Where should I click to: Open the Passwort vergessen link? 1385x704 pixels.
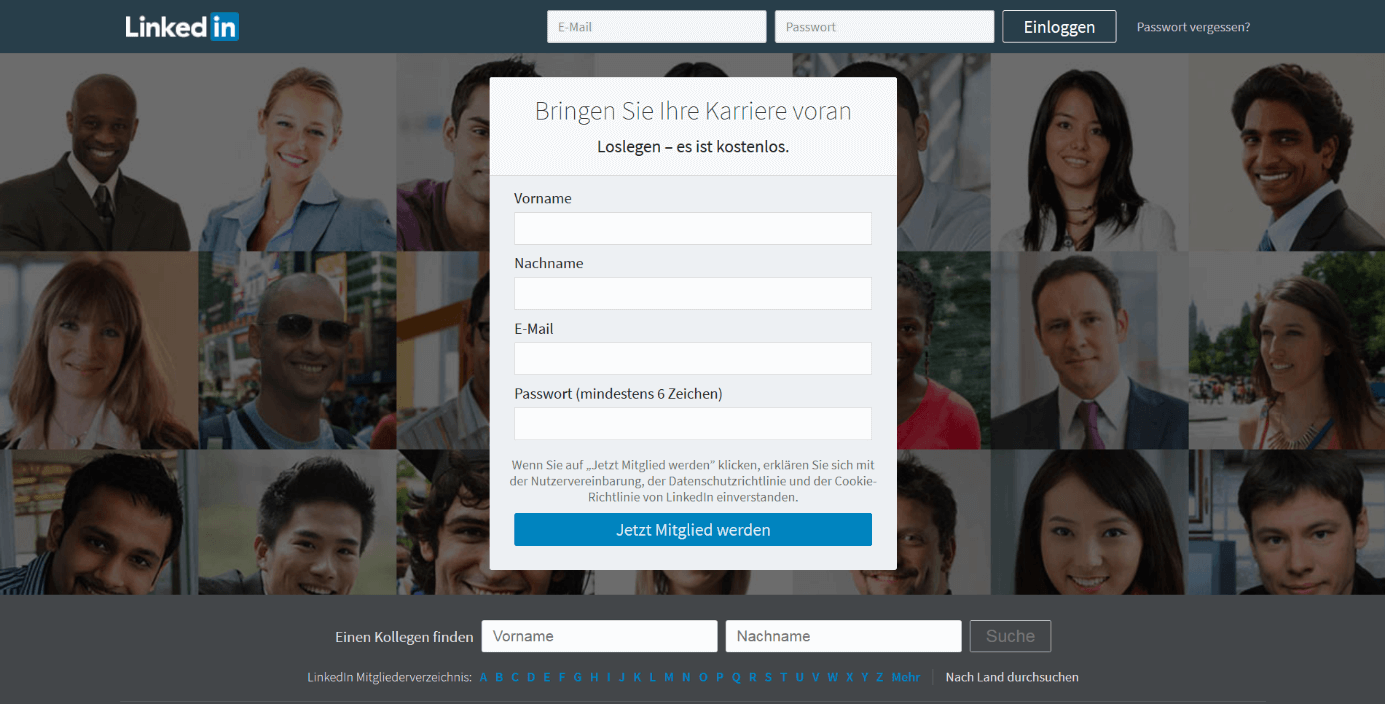pos(1193,27)
